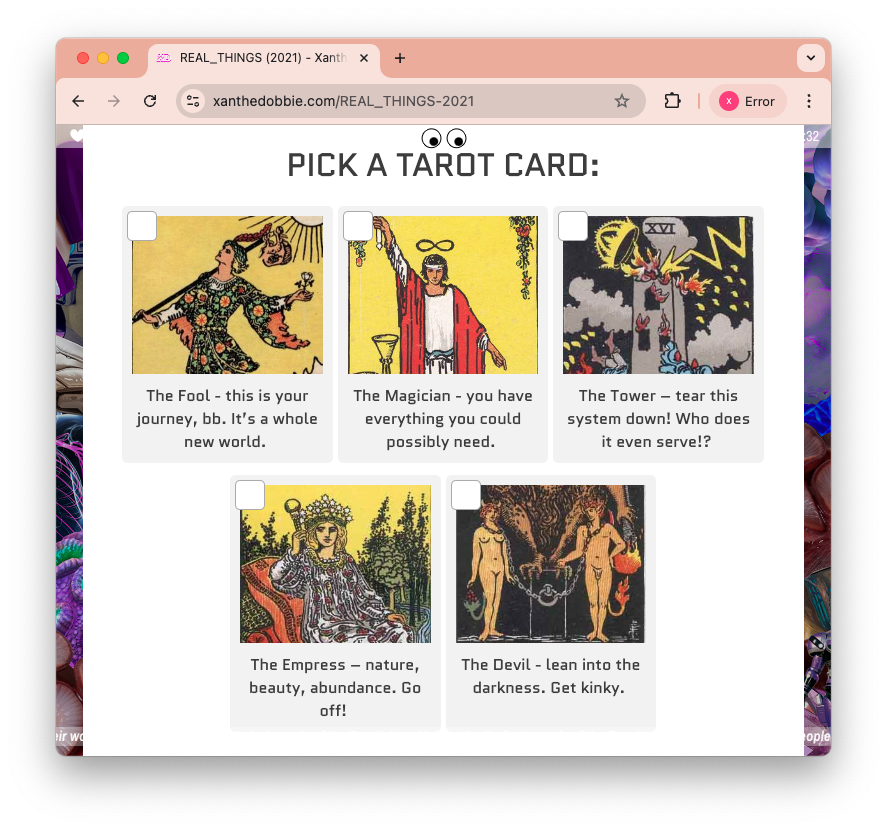Click the browser back arrow
Image resolution: width=887 pixels, height=830 pixels.
tap(78, 101)
